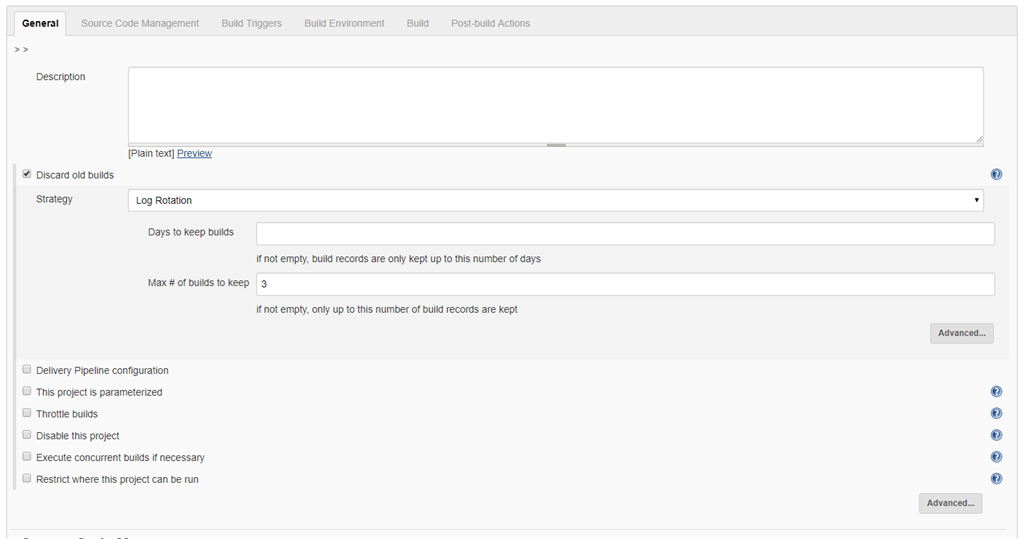Viewport: 1024px width, 539px height.
Task: Click the Days to keep builds field
Action: pos(625,234)
